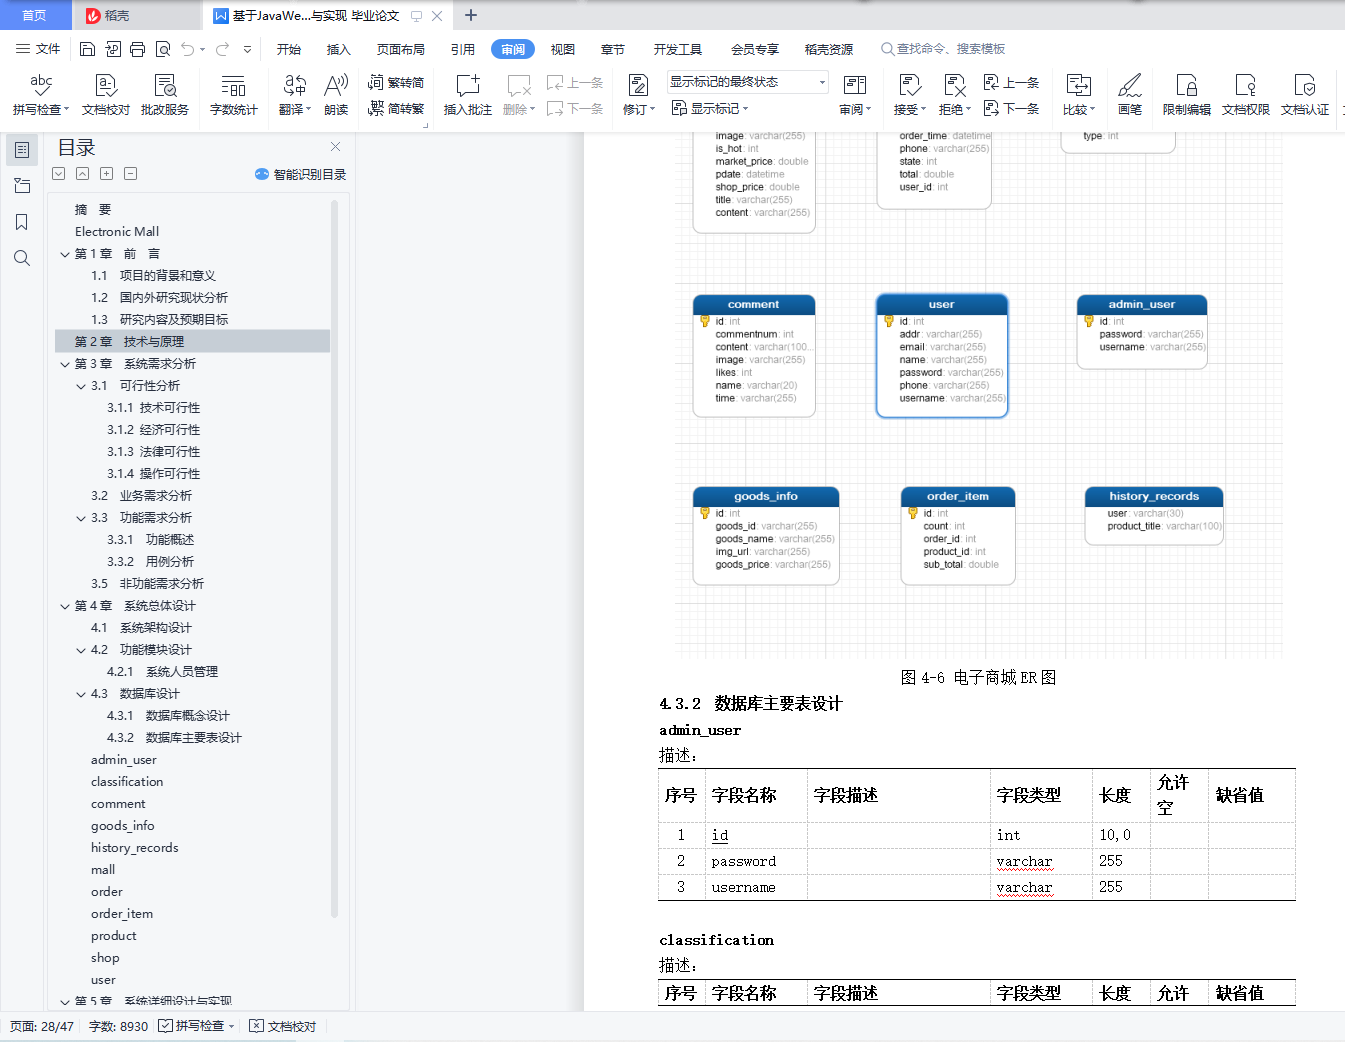The image size is (1345, 1042).
Task: Jump to 4.3.2 数据库主要表设计 in outline
Action: pyautogui.click(x=174, y=738)
